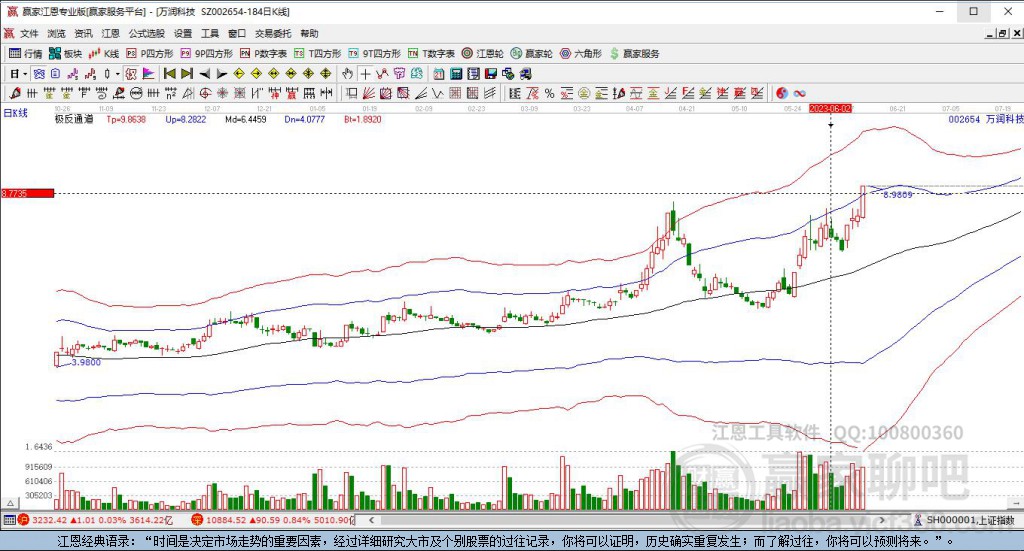Open the calendar icon in toolbar
Viewport: 1024px width, 551px height.
click(x=439, y=74)
